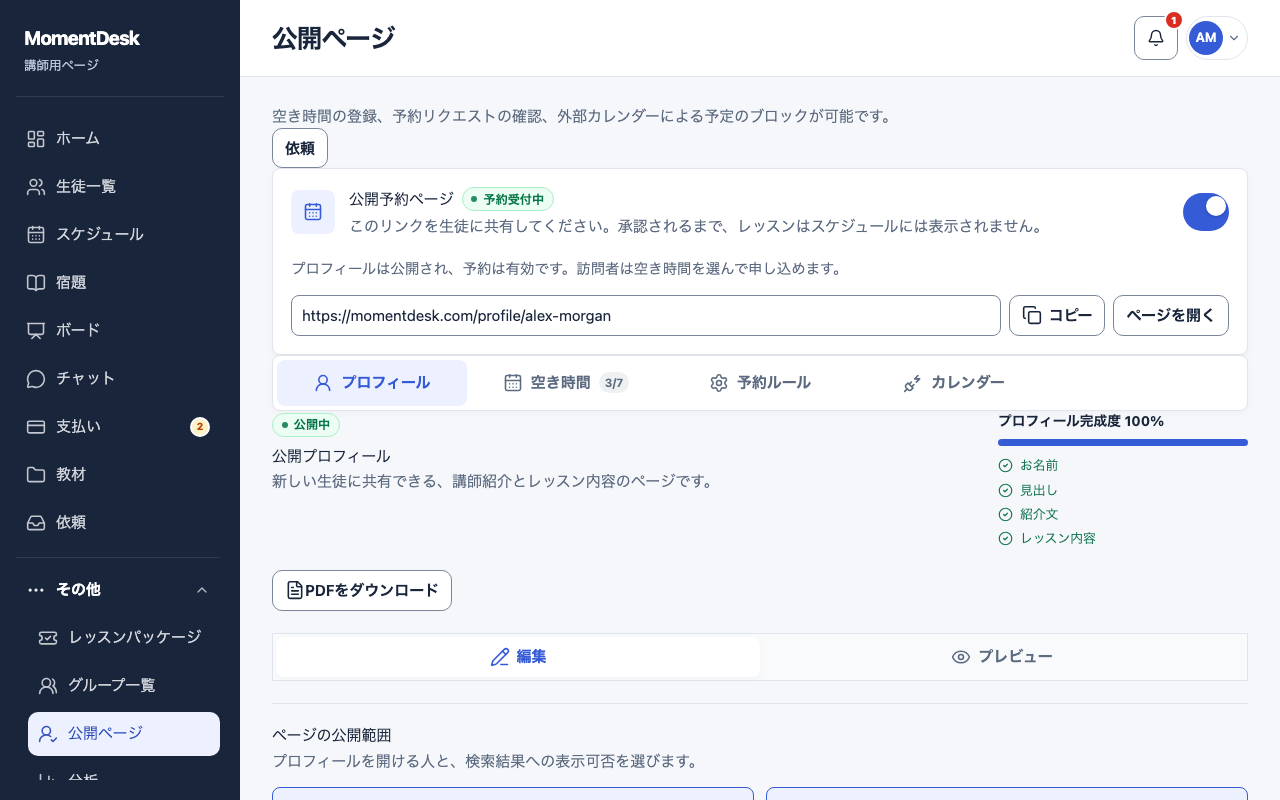This screenshot has width=1280, height=800.
Task: Open チャット speech bubble icon
Action: tap(36, 378)
